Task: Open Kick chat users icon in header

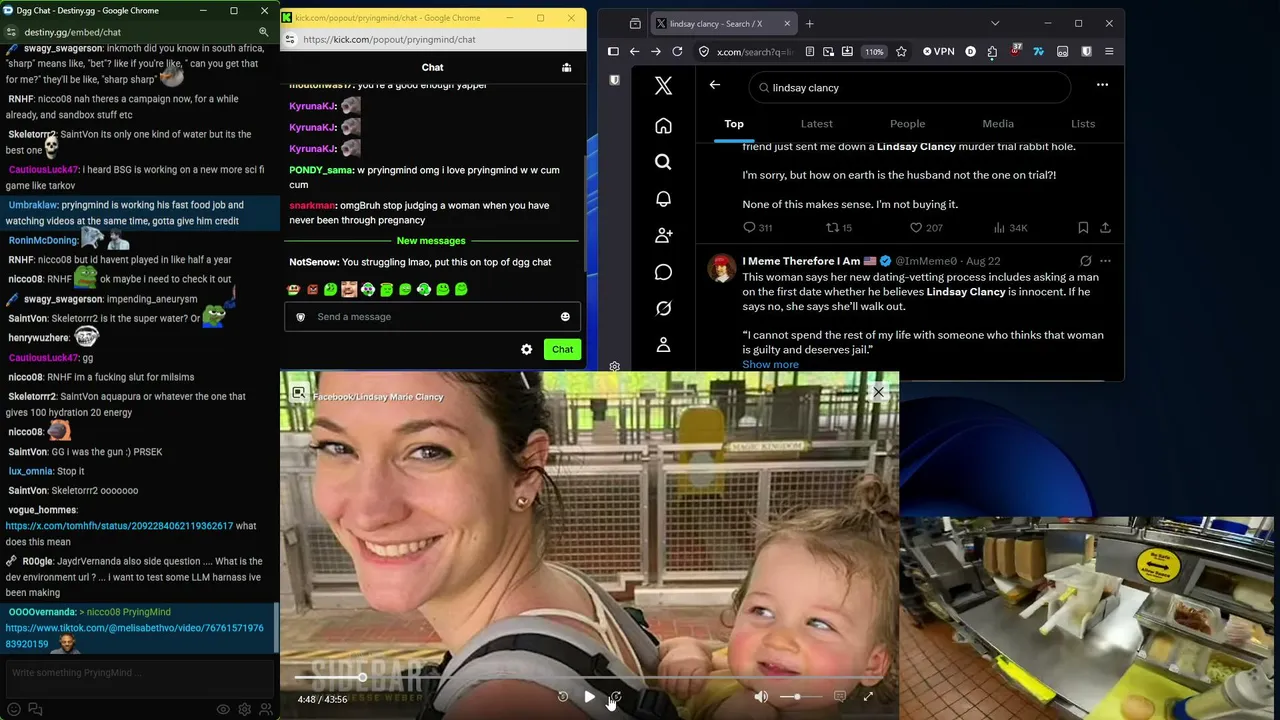Action: pyautogui.click(x=566, y=67)
